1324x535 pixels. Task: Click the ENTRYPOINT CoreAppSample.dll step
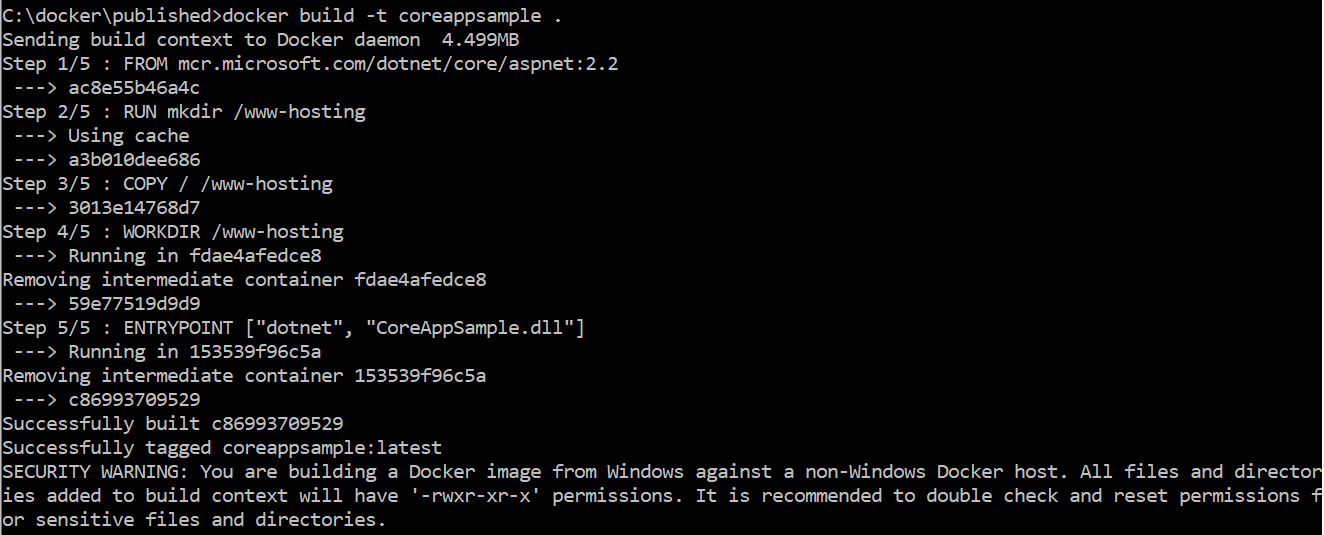[x=294, y=328]
